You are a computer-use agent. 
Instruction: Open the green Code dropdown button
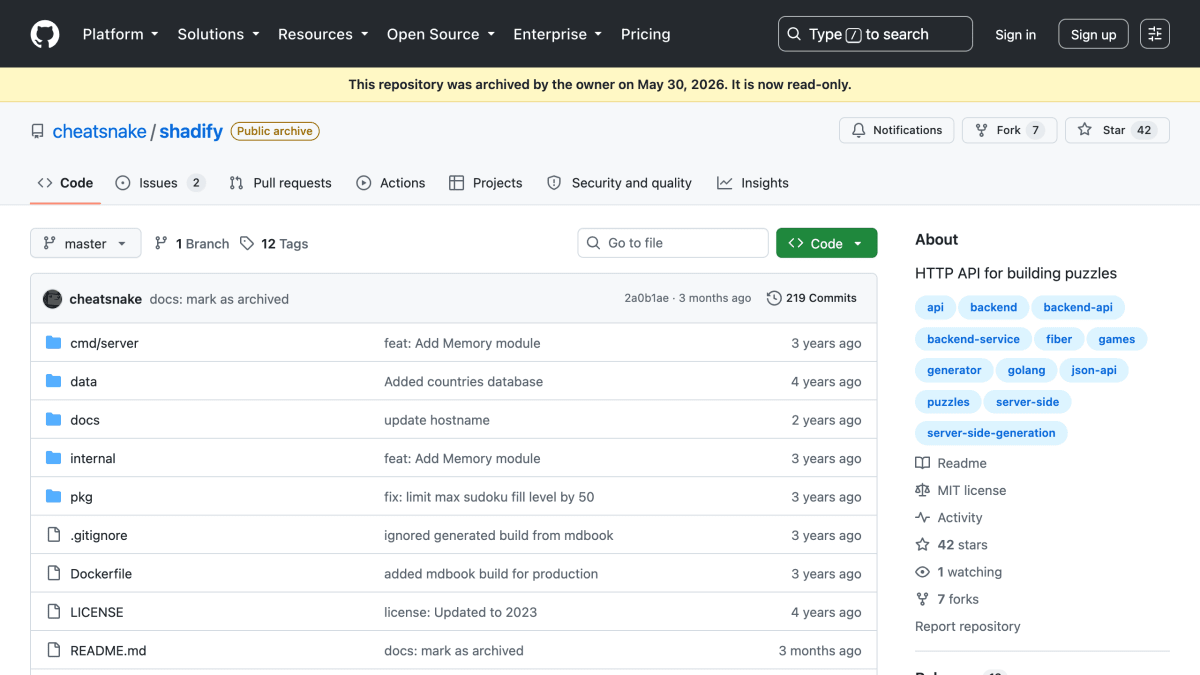pos(827,243)
